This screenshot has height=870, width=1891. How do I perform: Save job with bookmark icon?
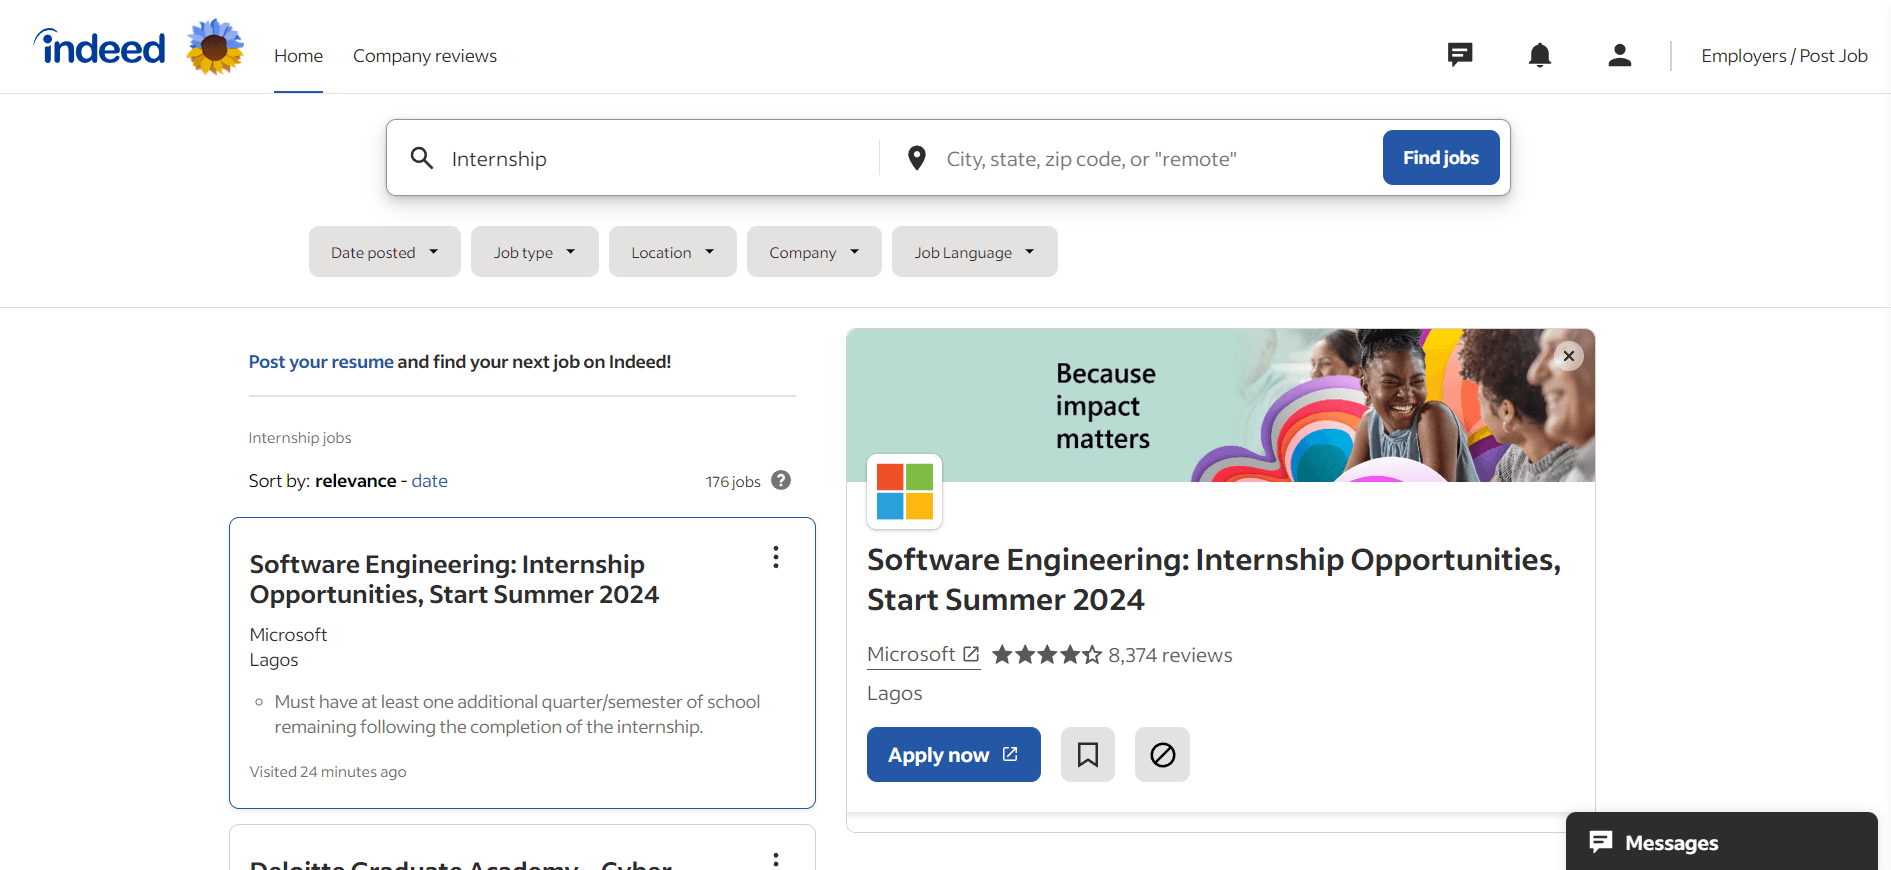click(1088, 754)
